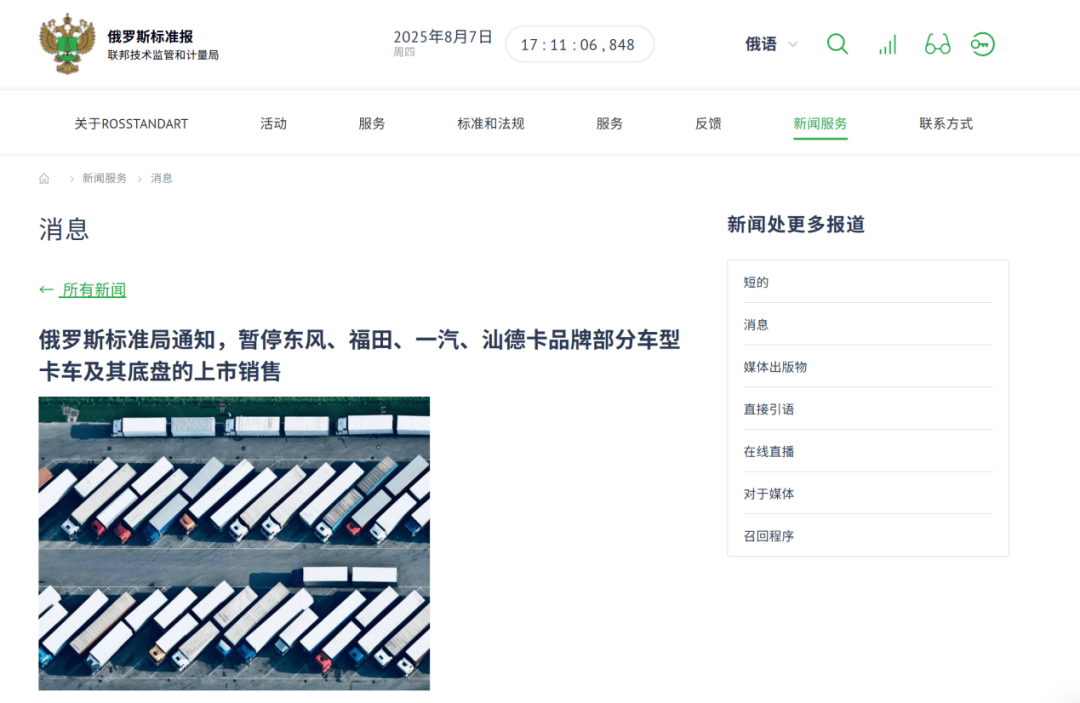Click 新闻服务 in the breadcrumb

point(105,178)
